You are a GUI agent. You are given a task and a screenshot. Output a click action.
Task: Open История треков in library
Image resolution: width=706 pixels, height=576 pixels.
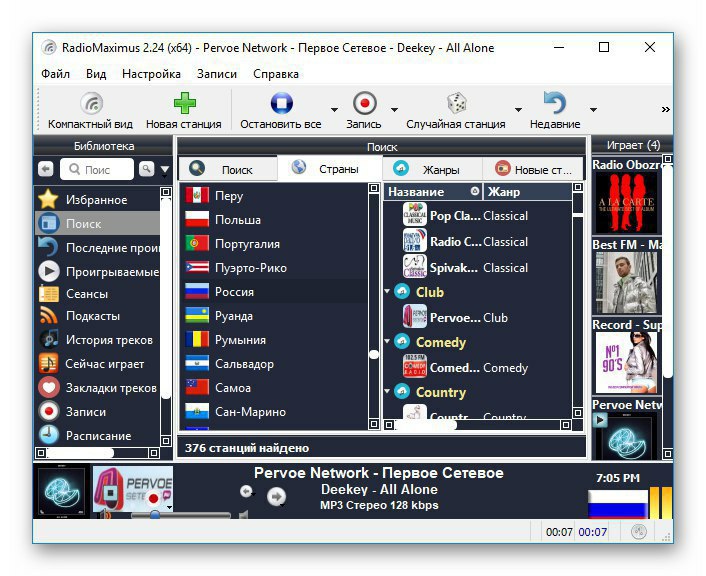pyautogui.click(x=98, y=340)
